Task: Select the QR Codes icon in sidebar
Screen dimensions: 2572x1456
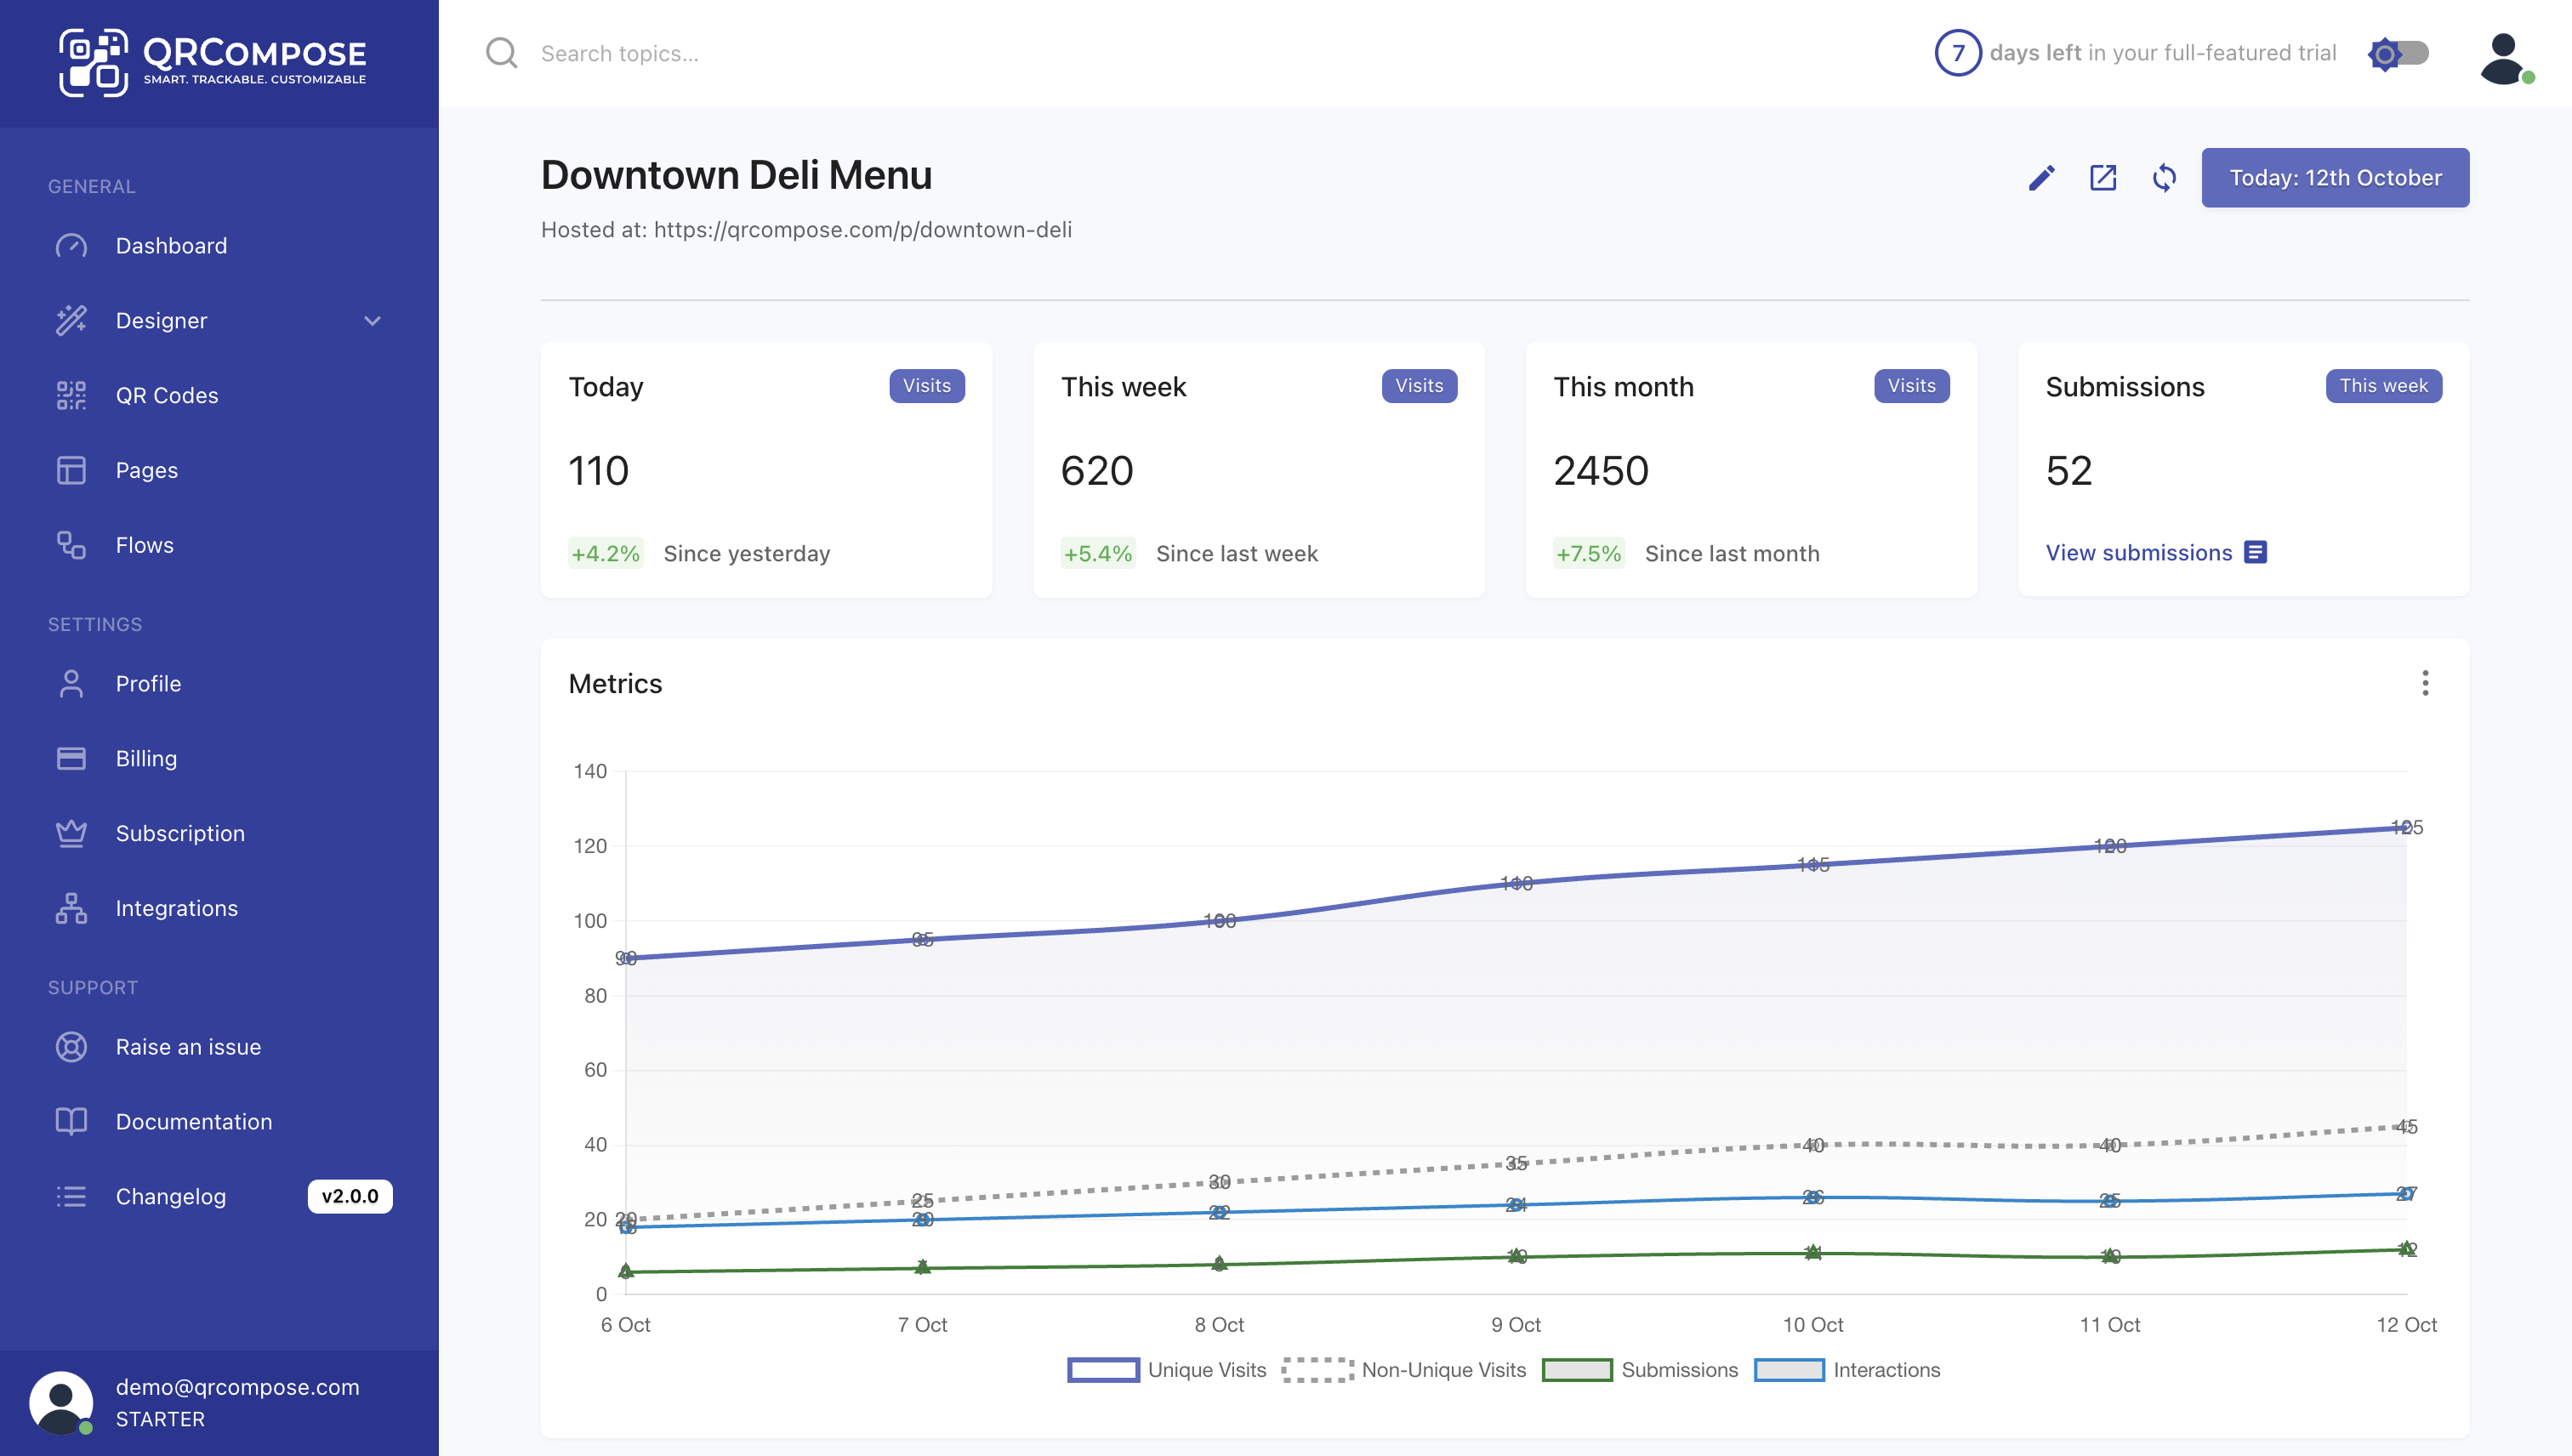Action: click(71, 395)
